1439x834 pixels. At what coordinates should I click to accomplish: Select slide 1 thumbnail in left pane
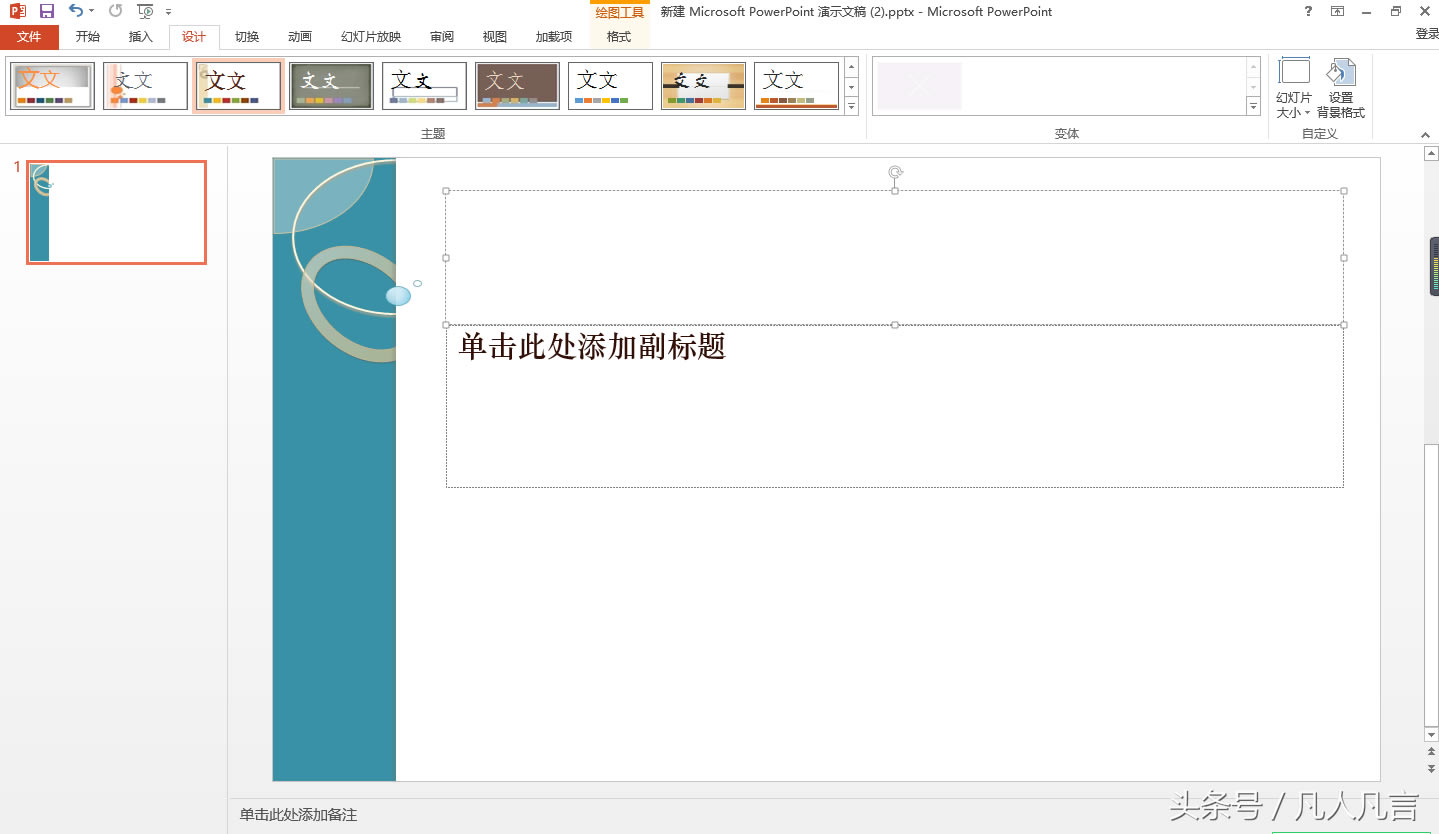click(x=115, y=211)
